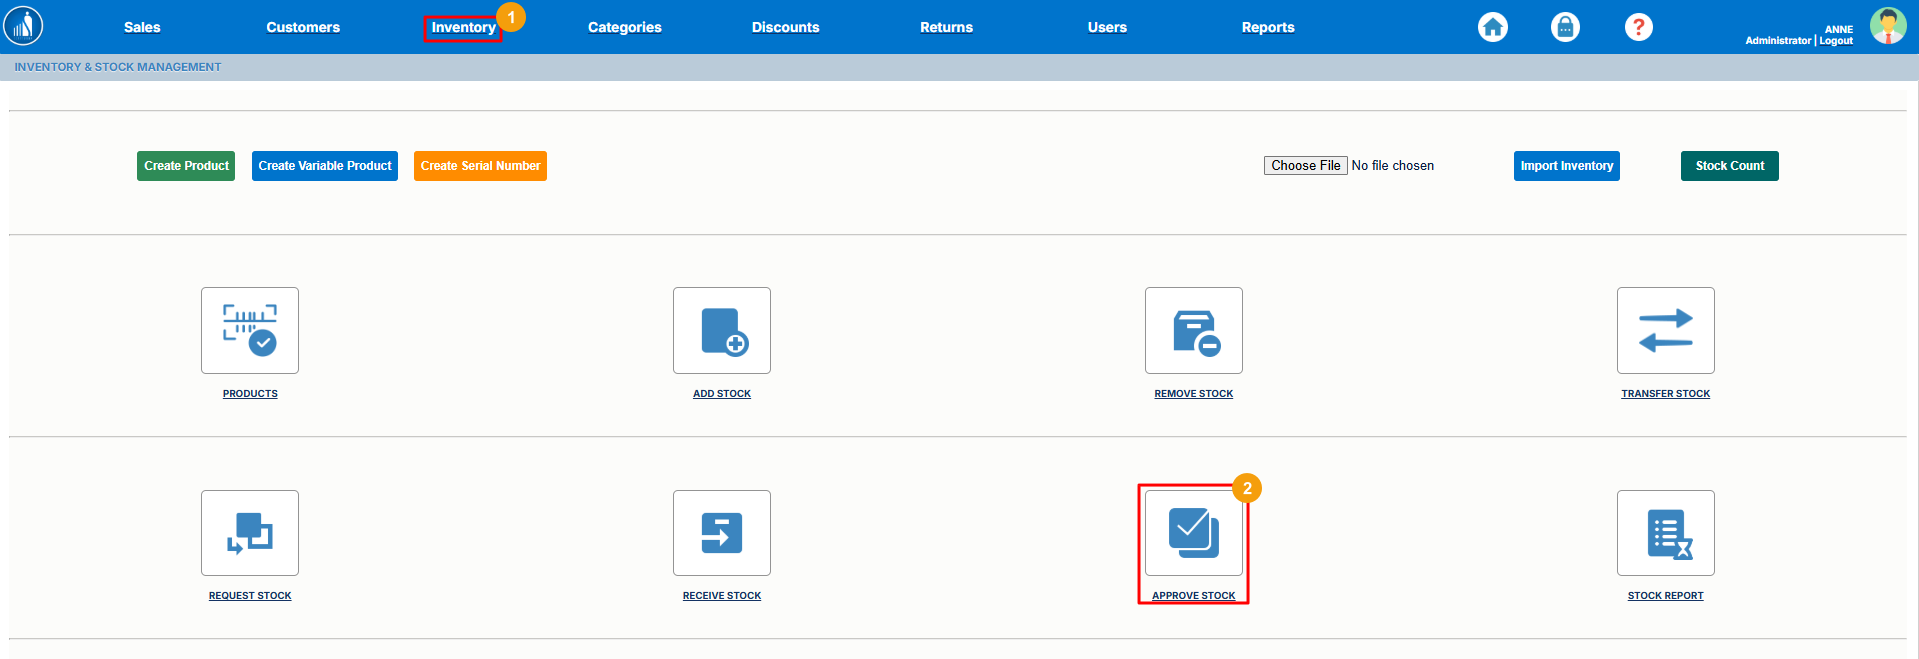
Task: Click the user avatar picture
Action: point(1887,26)
